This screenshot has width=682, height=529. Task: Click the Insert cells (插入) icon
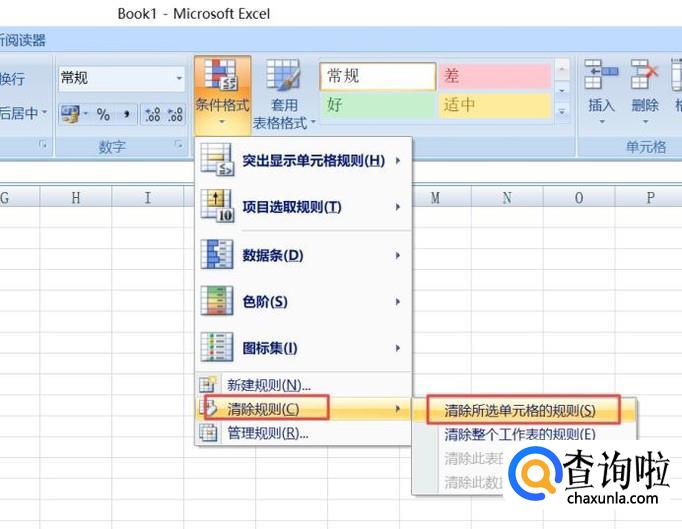click(x=601, y=75)
